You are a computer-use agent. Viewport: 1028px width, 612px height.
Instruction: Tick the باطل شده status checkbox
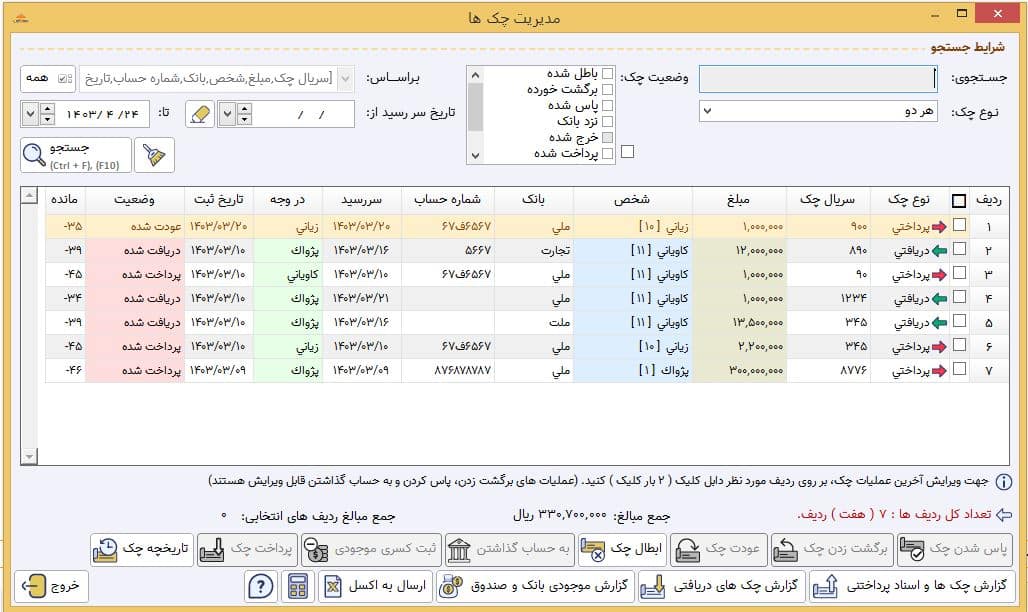pos(608,73)
